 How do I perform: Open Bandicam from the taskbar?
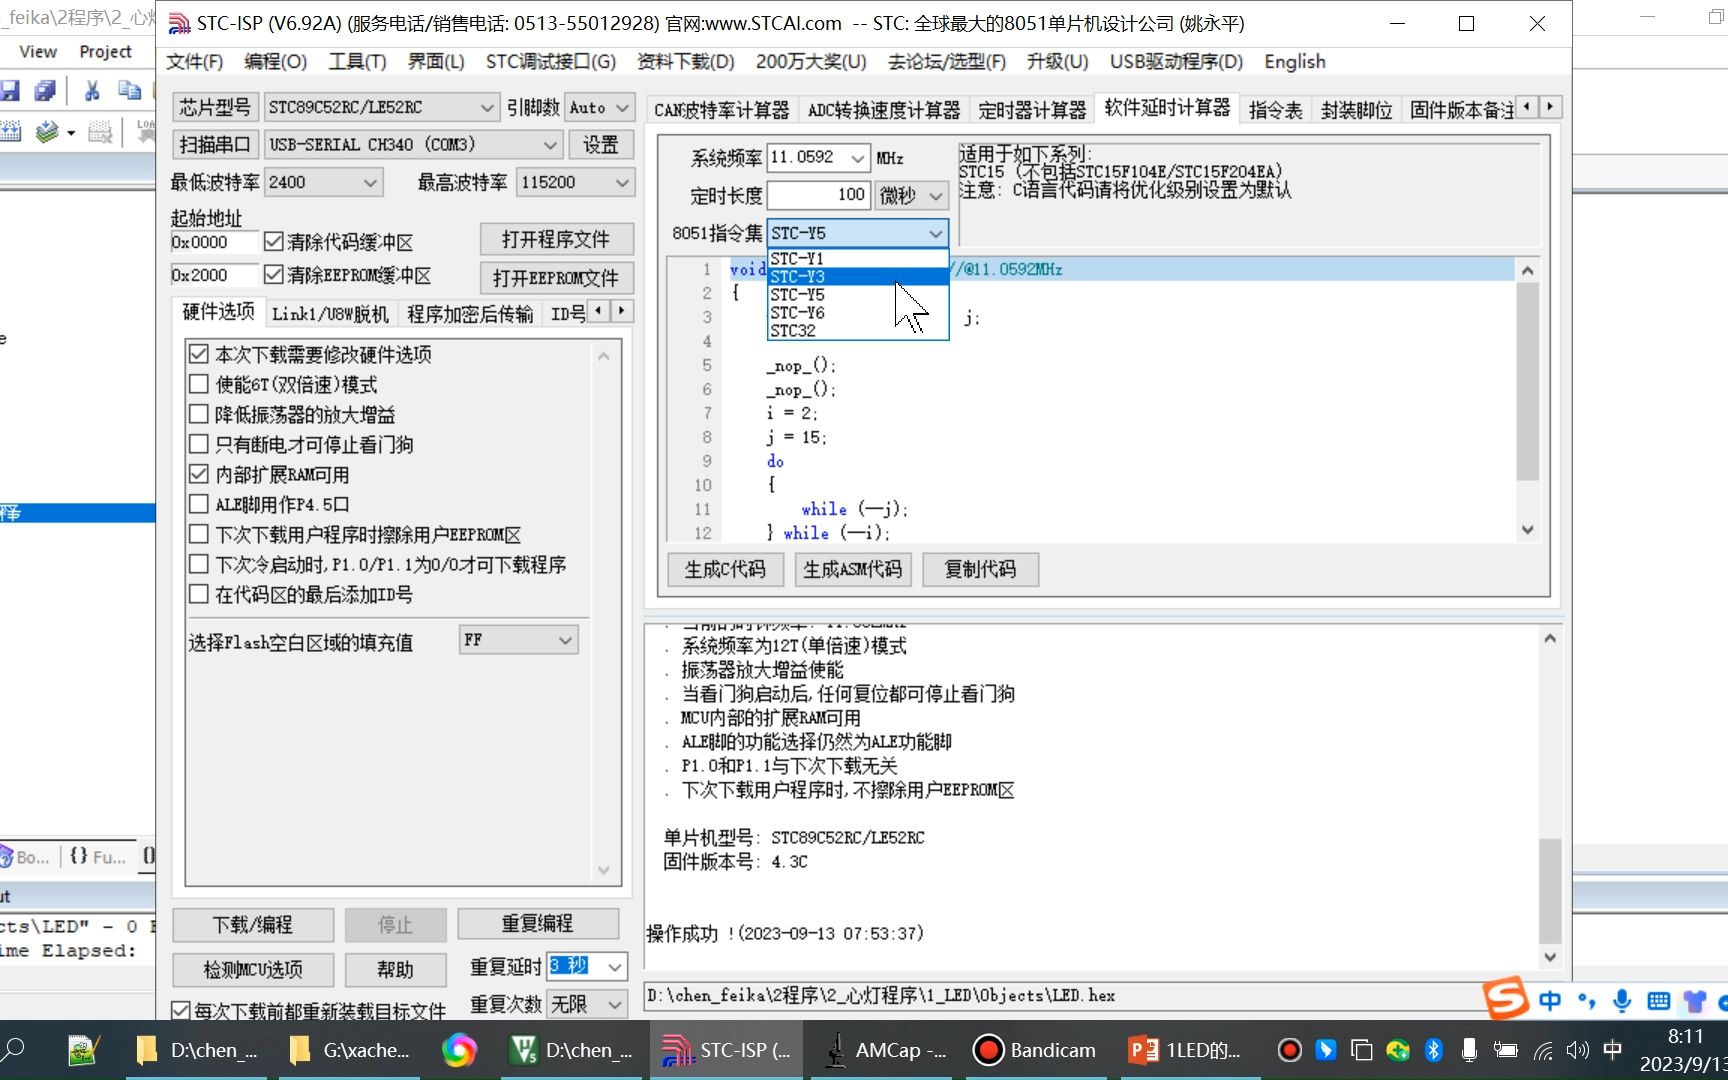(1035, 1050)
